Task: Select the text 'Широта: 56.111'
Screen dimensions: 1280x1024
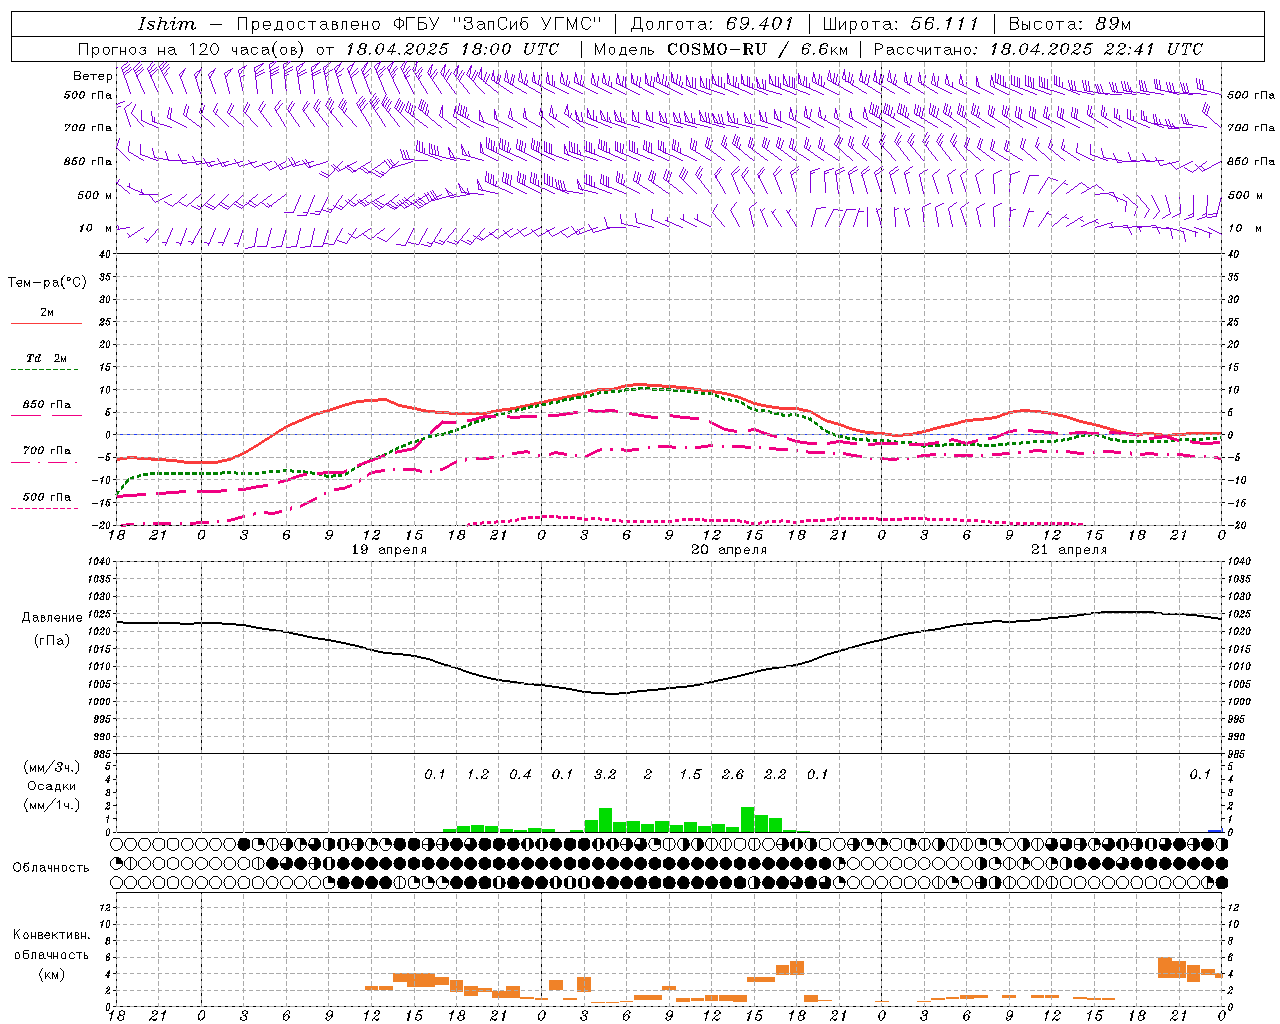Action: [x=900, y=24]
